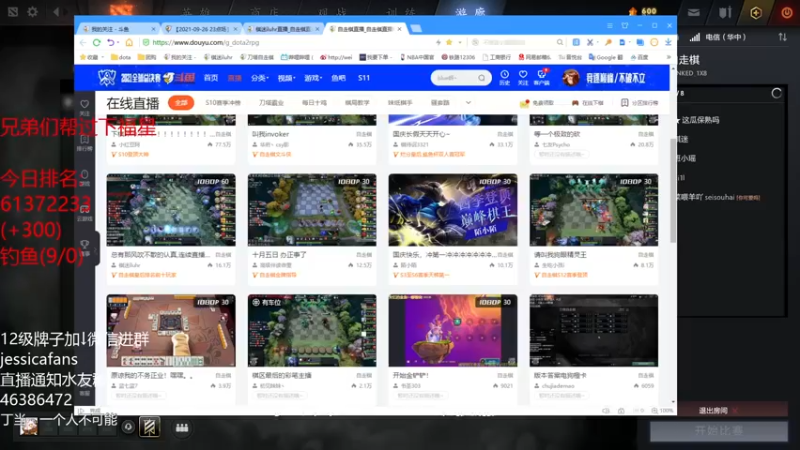Click the browser back arrow

coord(83,42)
